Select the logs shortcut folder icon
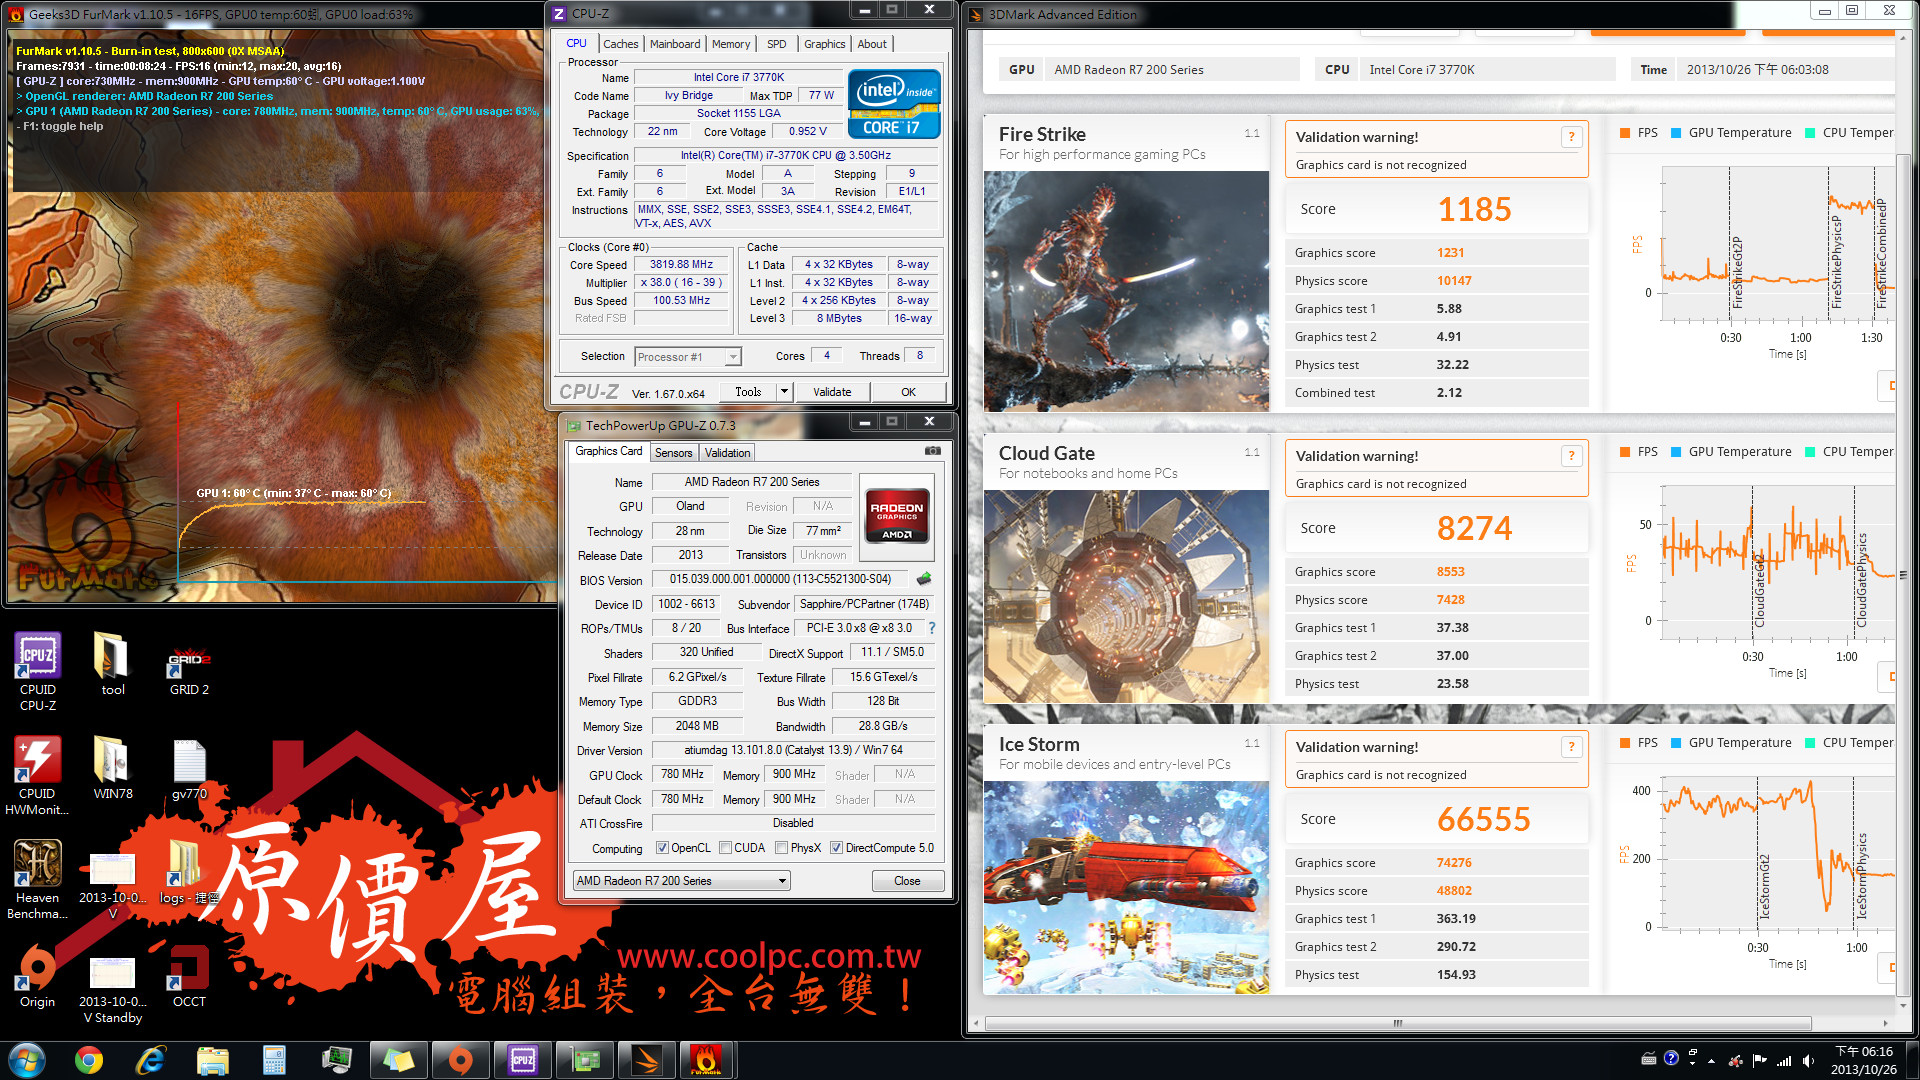Viewport: 1920px width, 1080px height. [x=189, y=872]
